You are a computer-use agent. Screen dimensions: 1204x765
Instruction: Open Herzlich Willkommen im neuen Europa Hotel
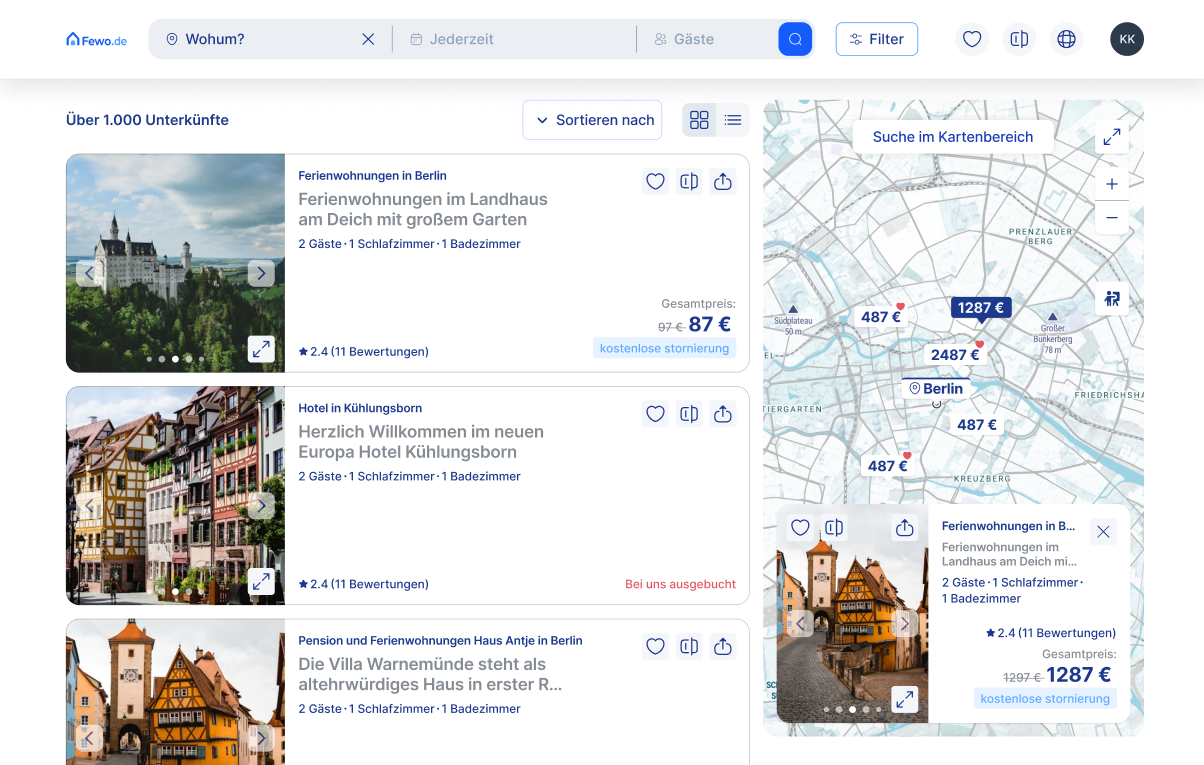pyautogui.click(x=421, y=441)
